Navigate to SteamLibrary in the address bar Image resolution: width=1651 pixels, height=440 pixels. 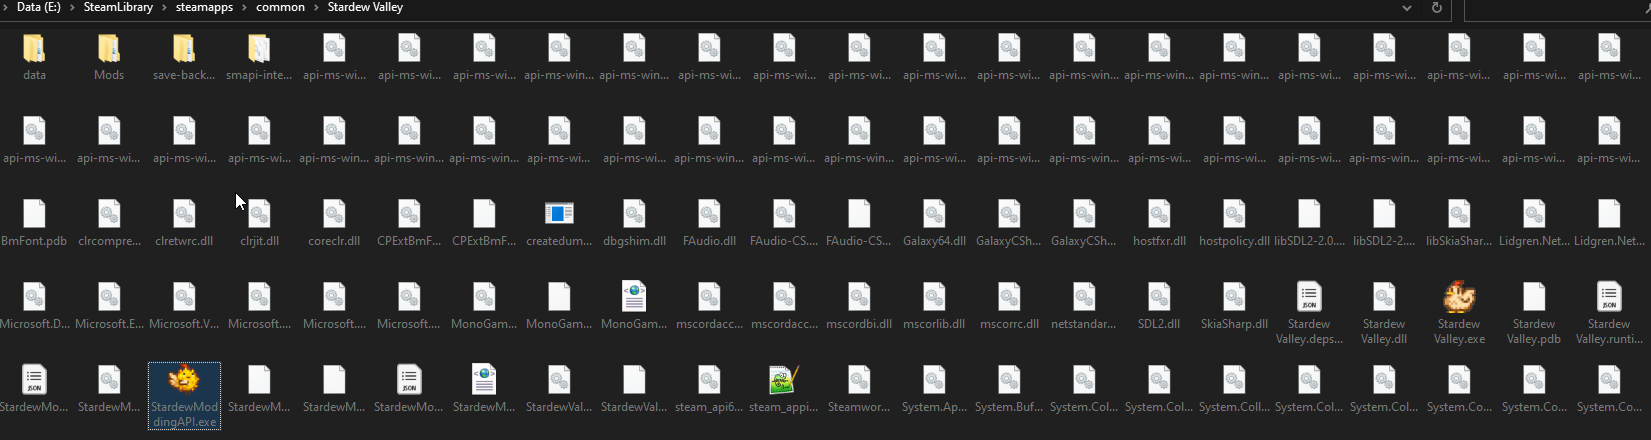[x=118, y=7]
